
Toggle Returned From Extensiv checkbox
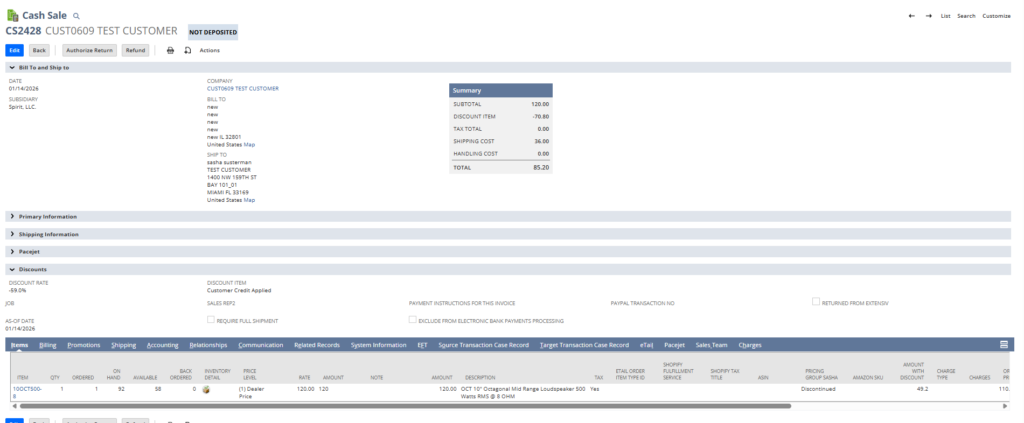pyautogui.click(x=816, y=301)
